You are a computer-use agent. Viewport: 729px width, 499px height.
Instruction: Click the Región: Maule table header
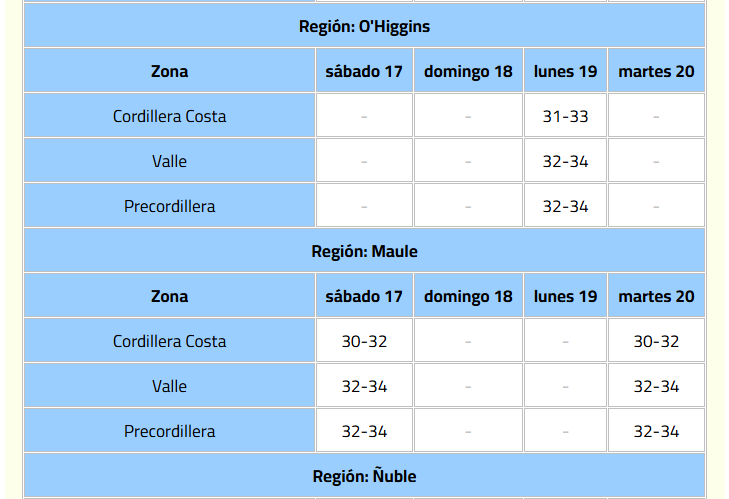coord(364,251)
